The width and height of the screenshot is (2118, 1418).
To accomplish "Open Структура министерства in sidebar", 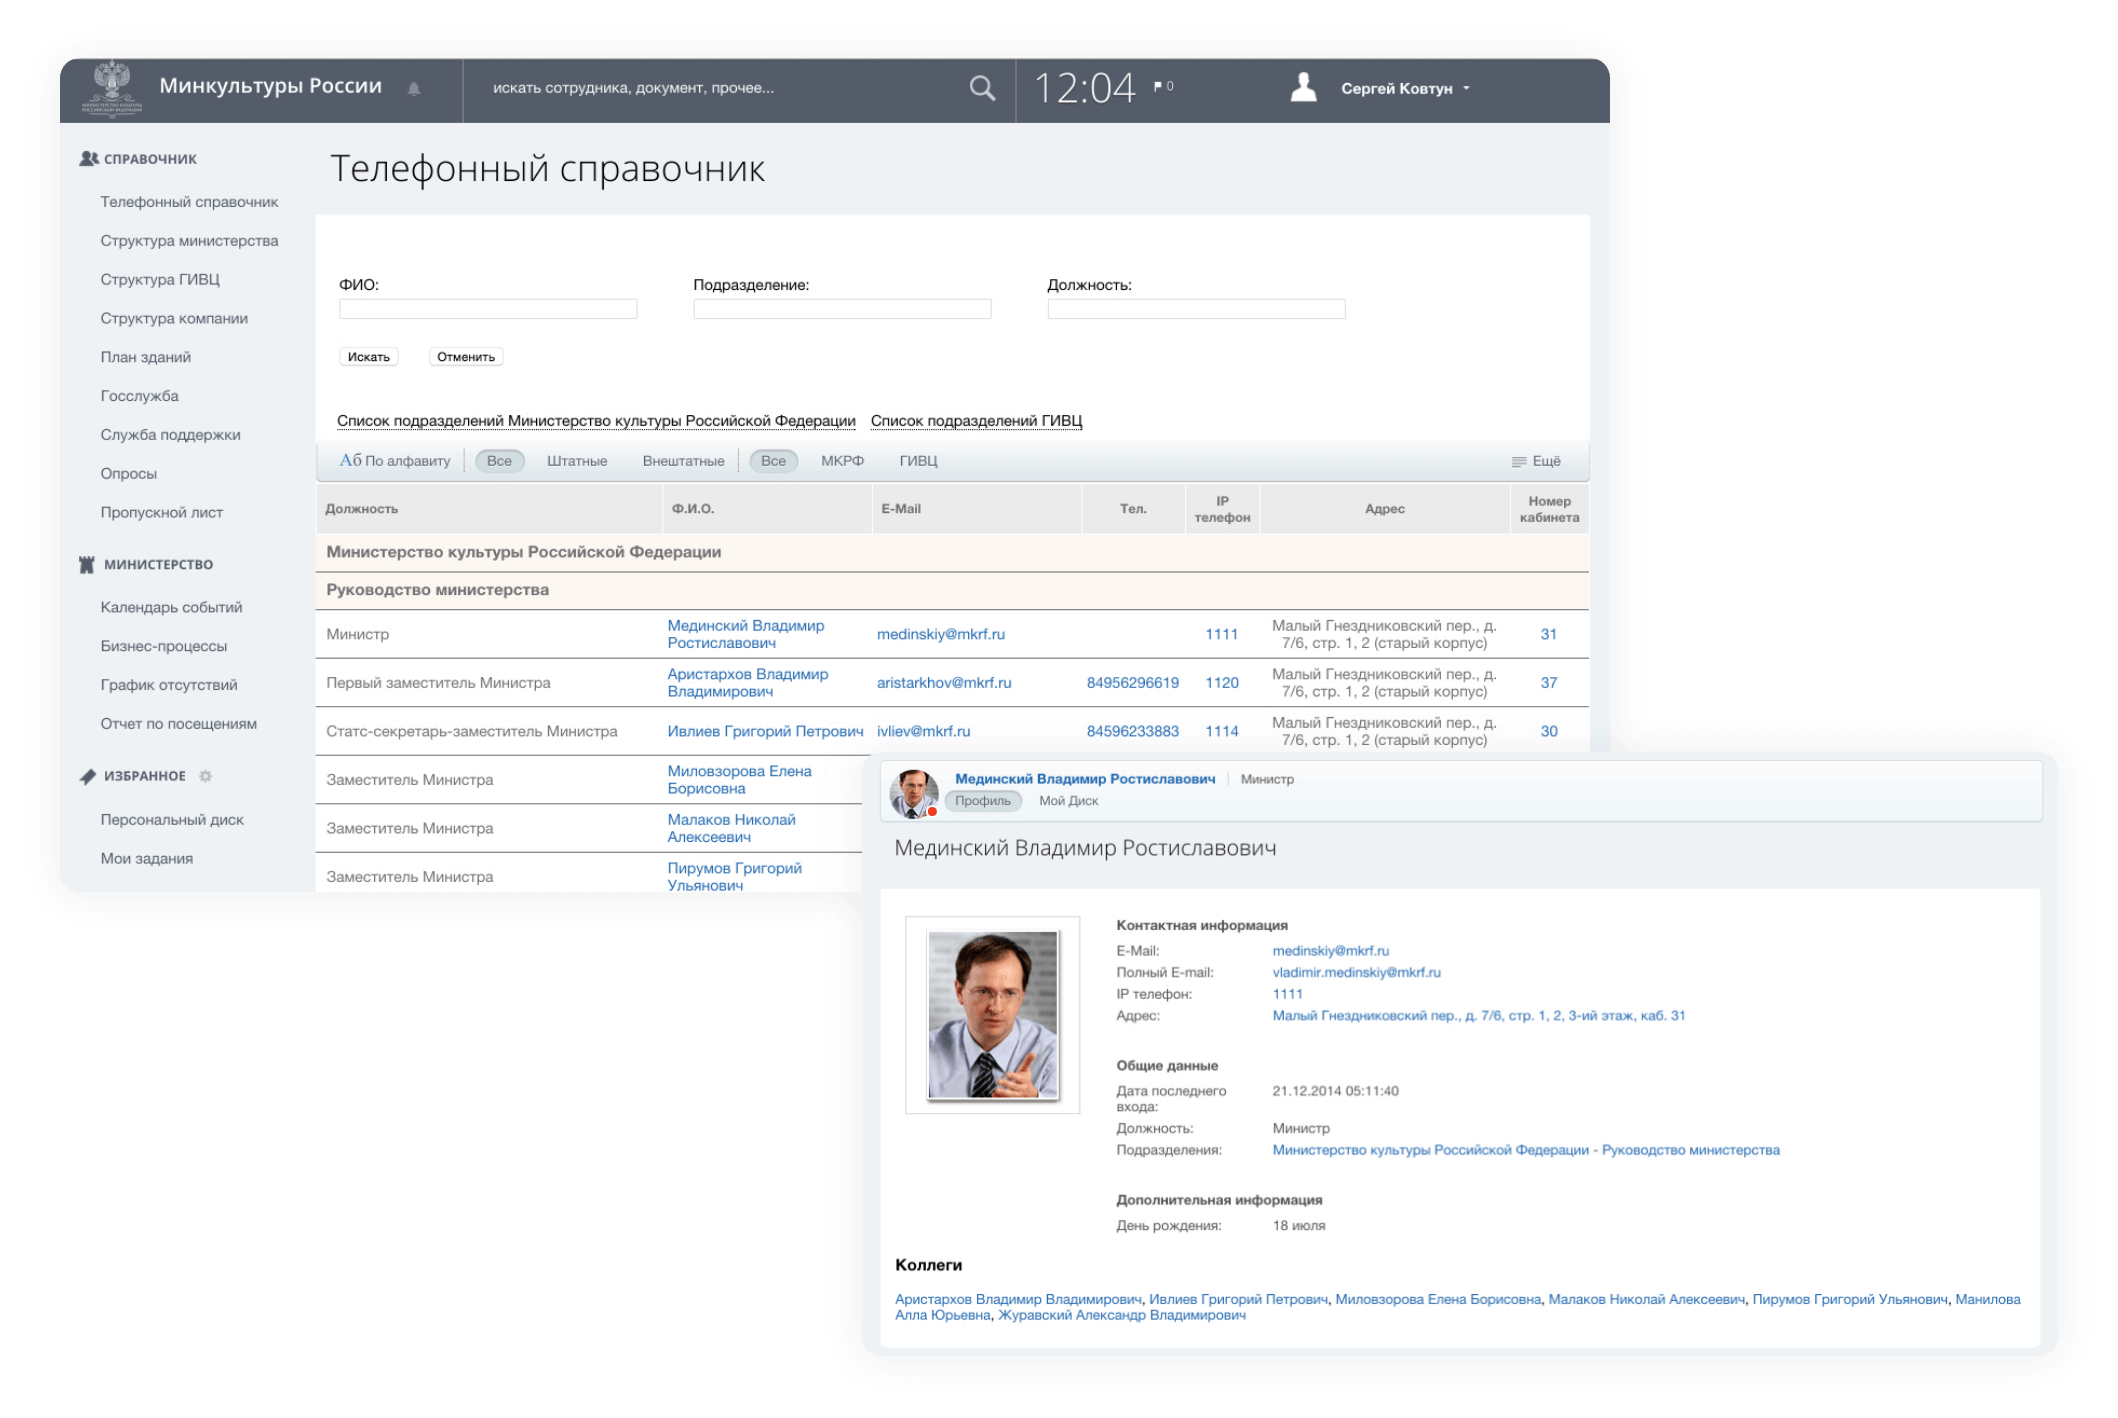I will coord(189,241).
